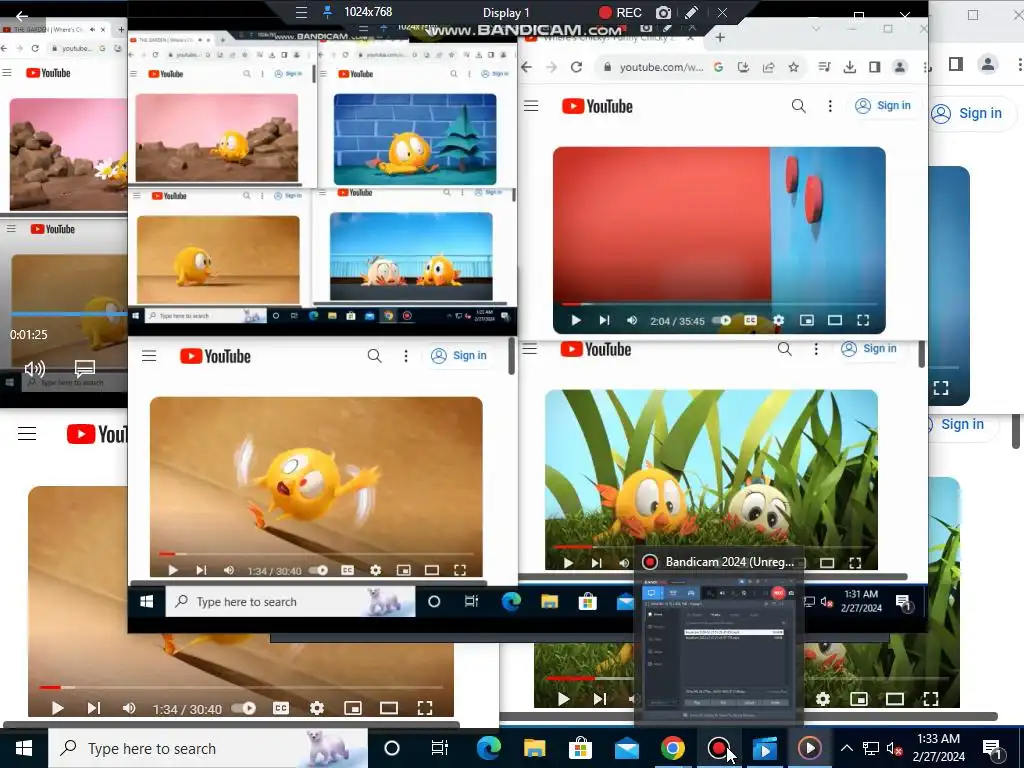Open Chrome media controls icon
1024x768 pixels.
coord(824,67)
